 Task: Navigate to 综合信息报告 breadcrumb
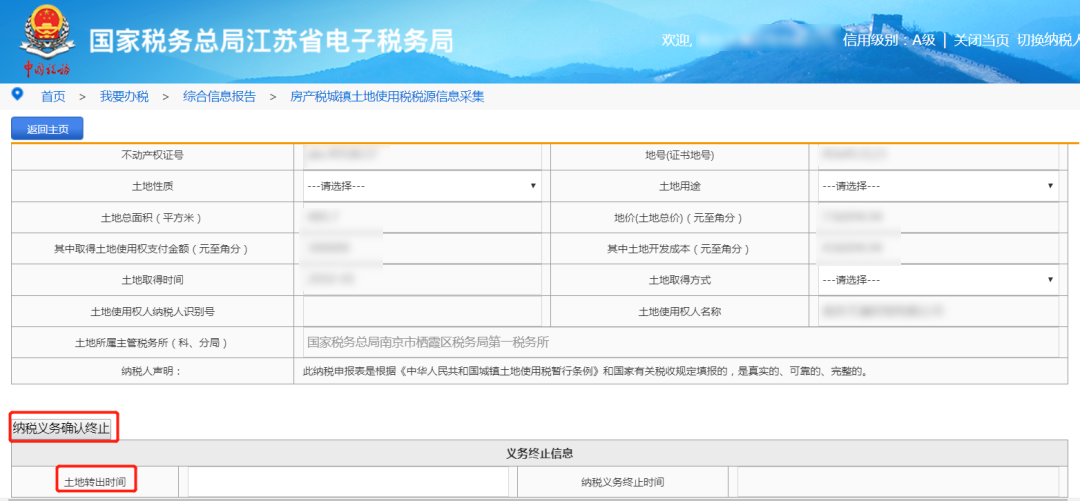tap(219, 97)
